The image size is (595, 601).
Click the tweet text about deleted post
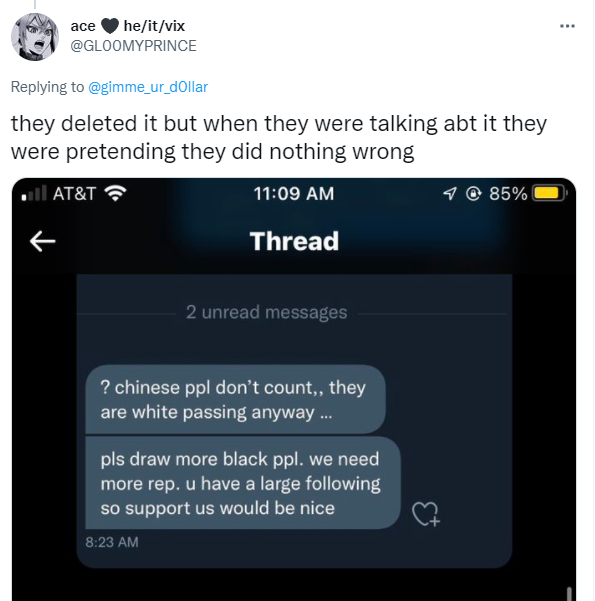tap(279, 137)
